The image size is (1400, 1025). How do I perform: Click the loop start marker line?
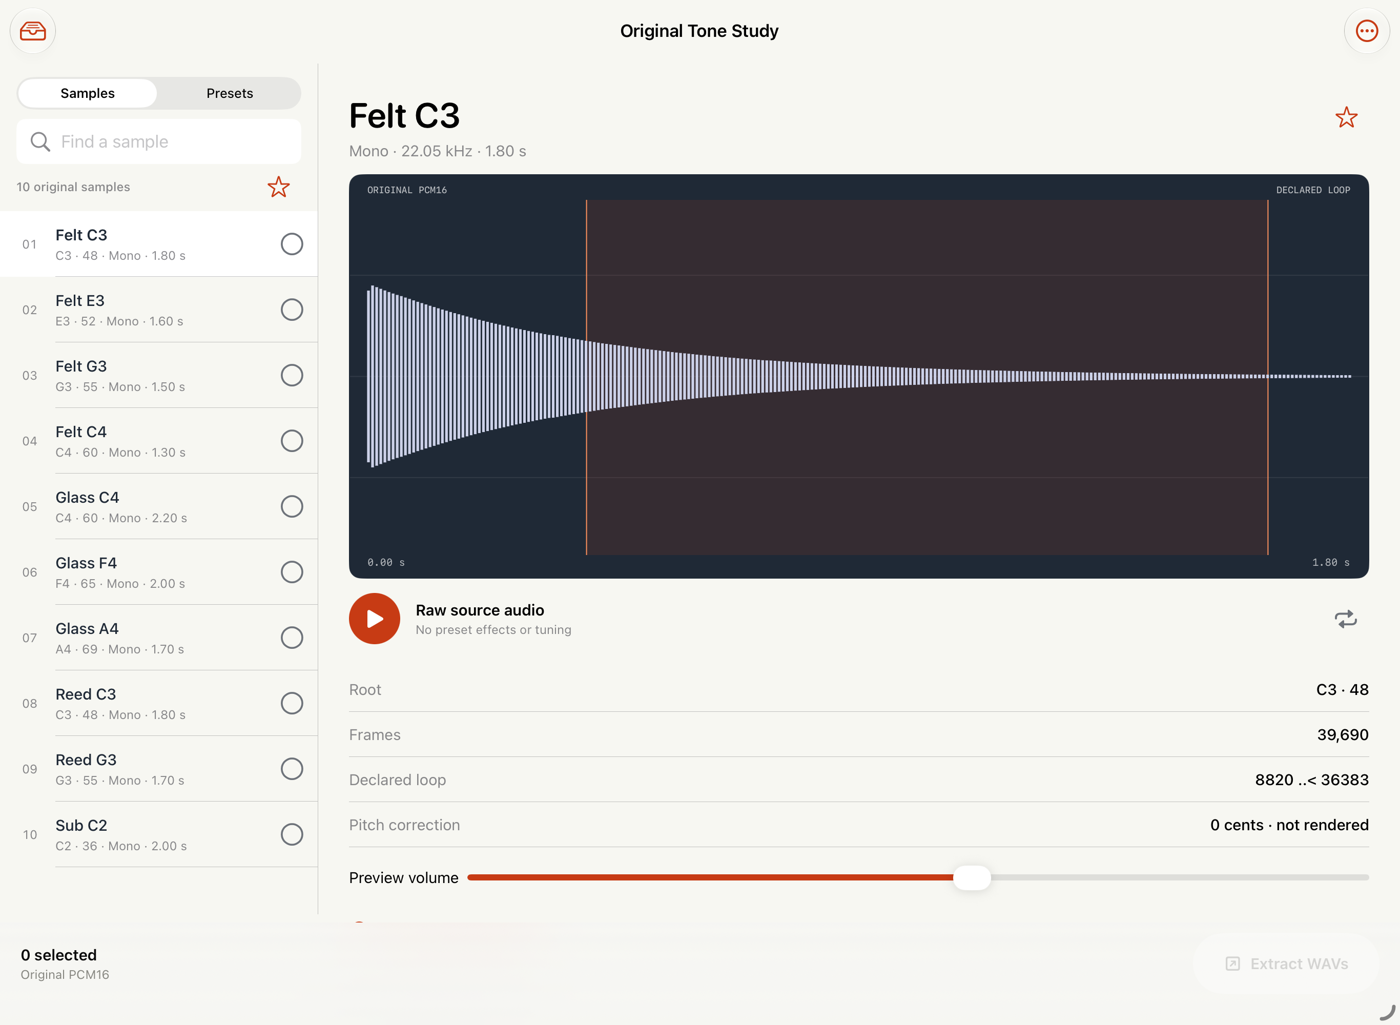[586, 377]
